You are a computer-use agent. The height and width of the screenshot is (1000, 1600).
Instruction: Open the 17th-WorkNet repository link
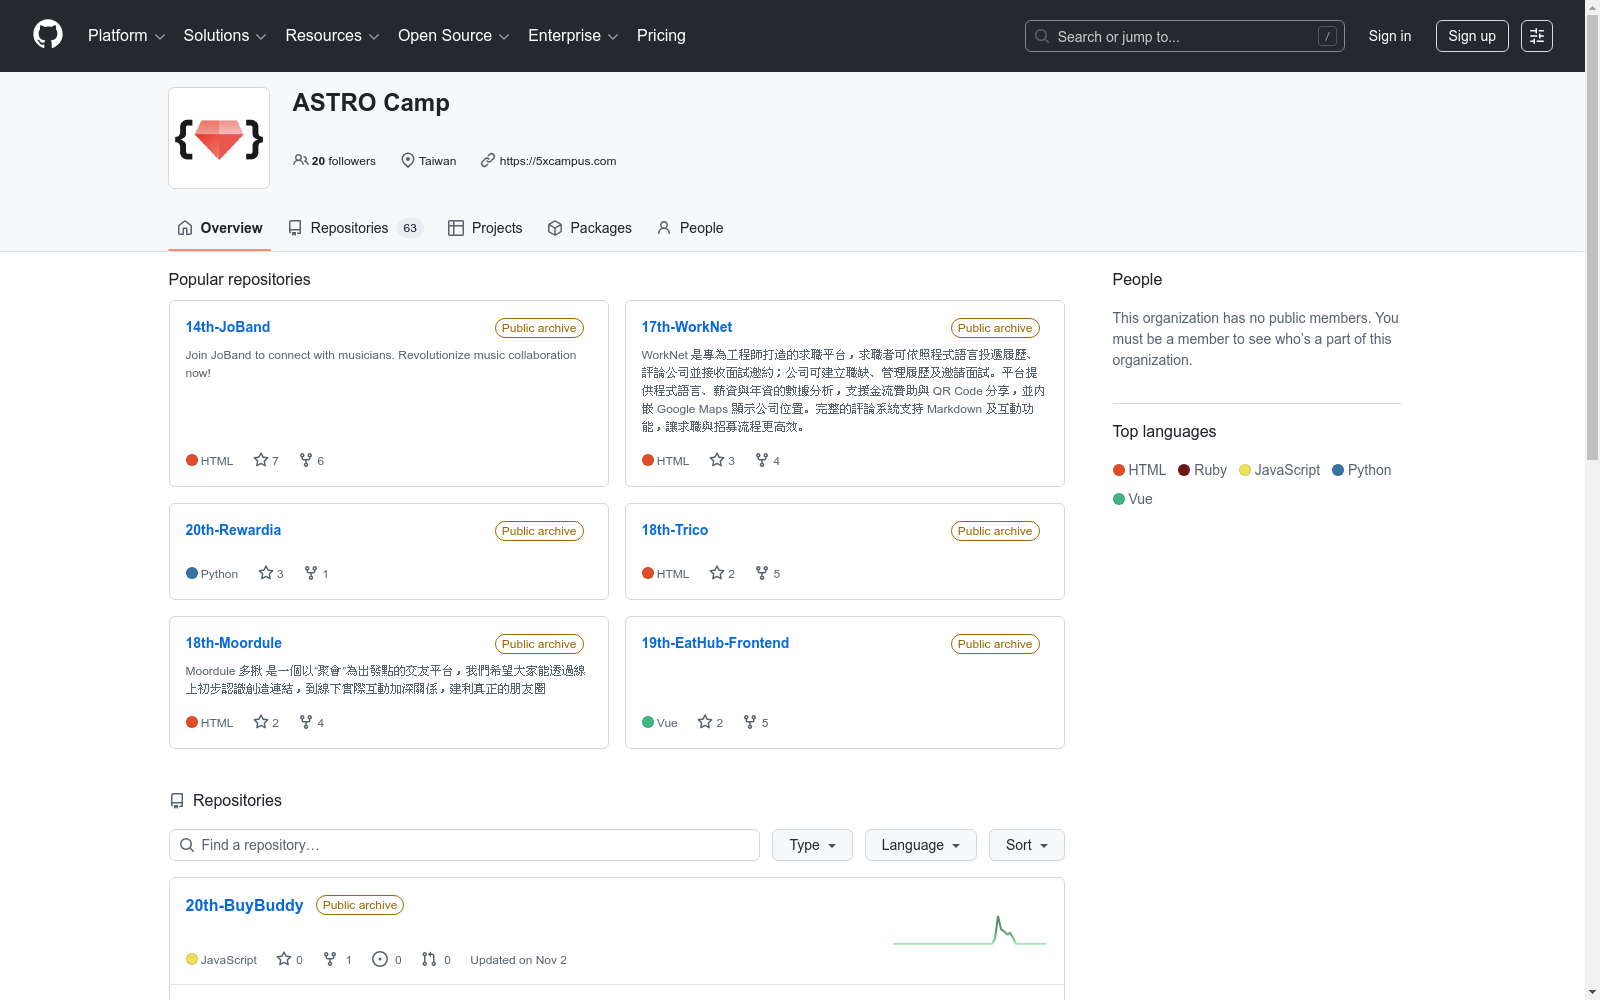pyautogui.click(x=687, y=327)
